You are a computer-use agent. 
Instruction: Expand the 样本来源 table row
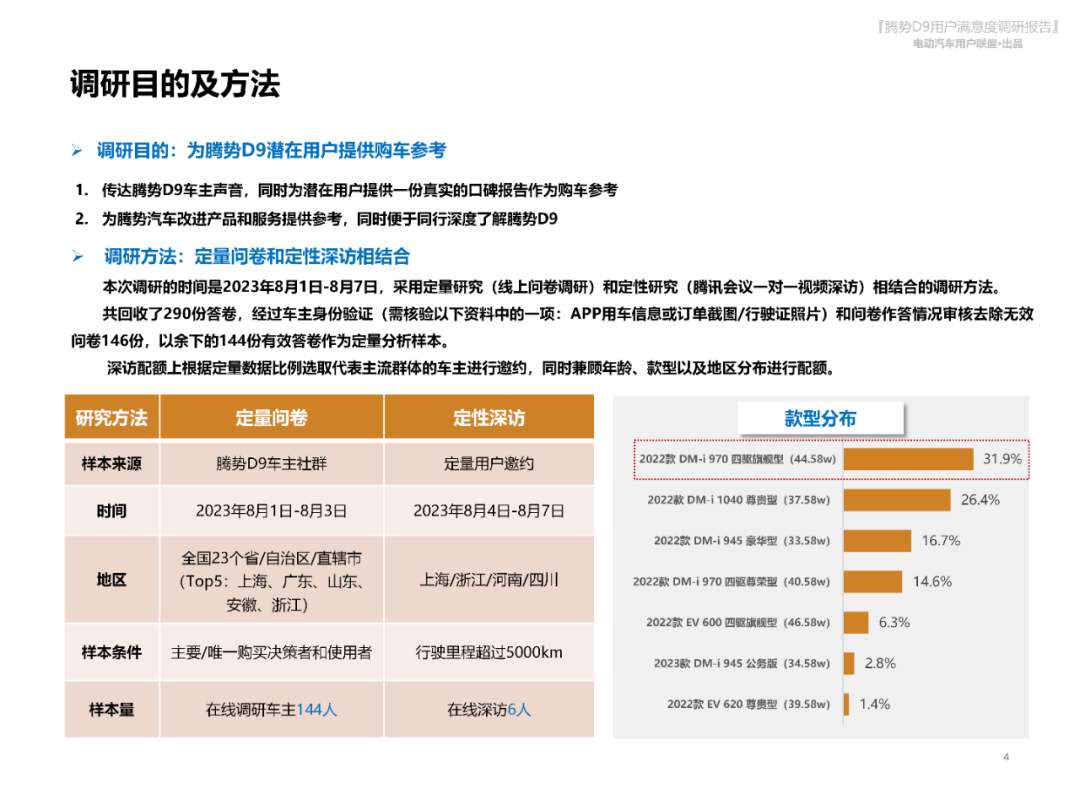pyautogui.click(x=111, y=464)
